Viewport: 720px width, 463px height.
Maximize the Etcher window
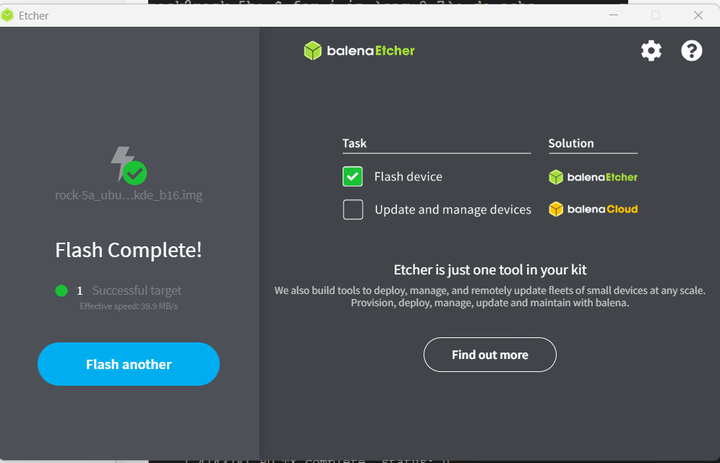point(656,15)
